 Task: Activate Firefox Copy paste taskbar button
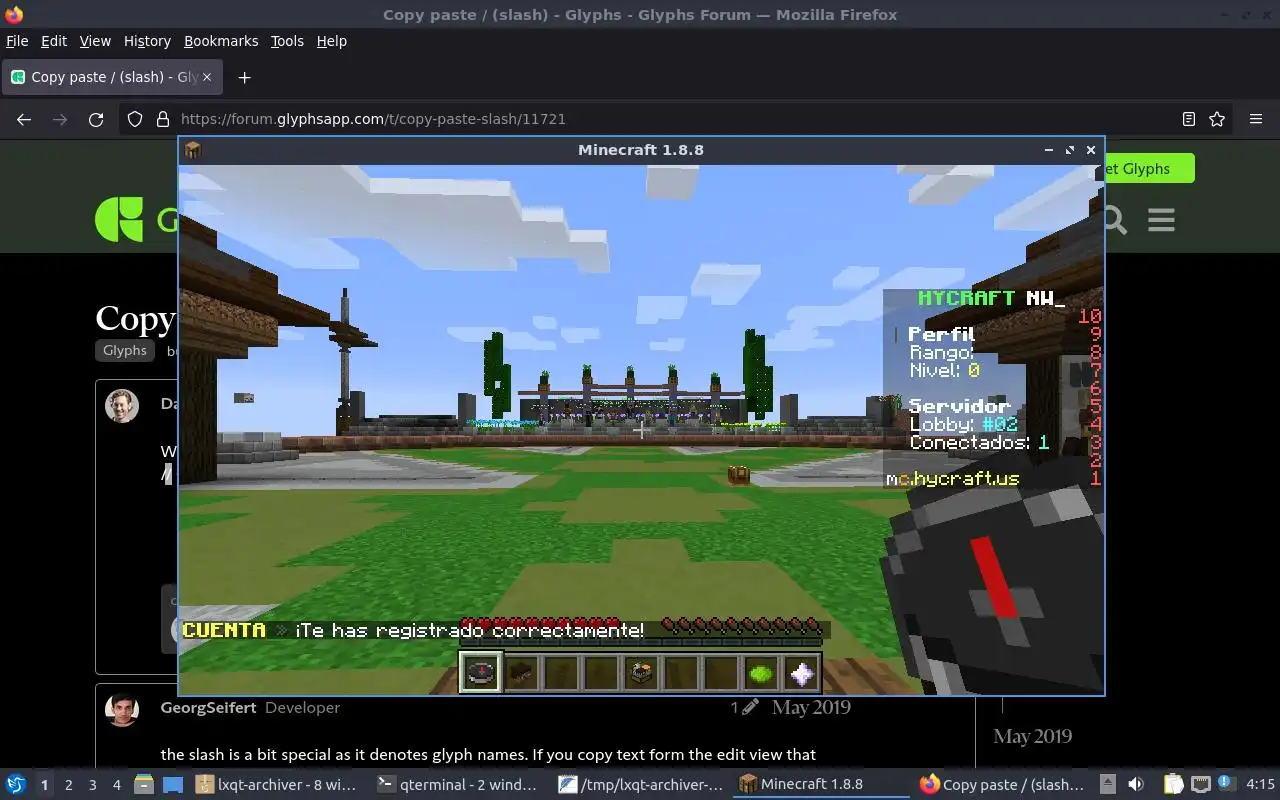coord(1003,784)
